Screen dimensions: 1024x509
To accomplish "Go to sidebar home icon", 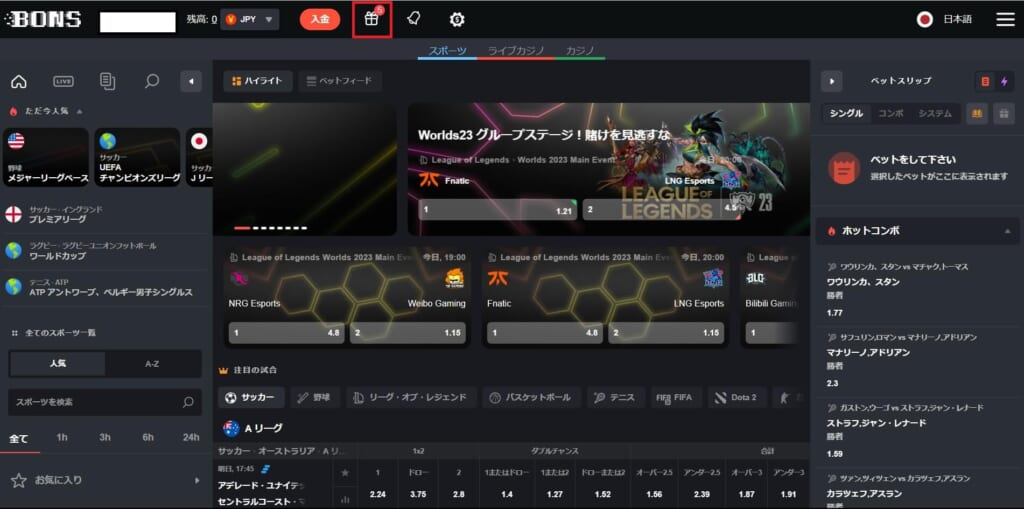I will [19, 82].
